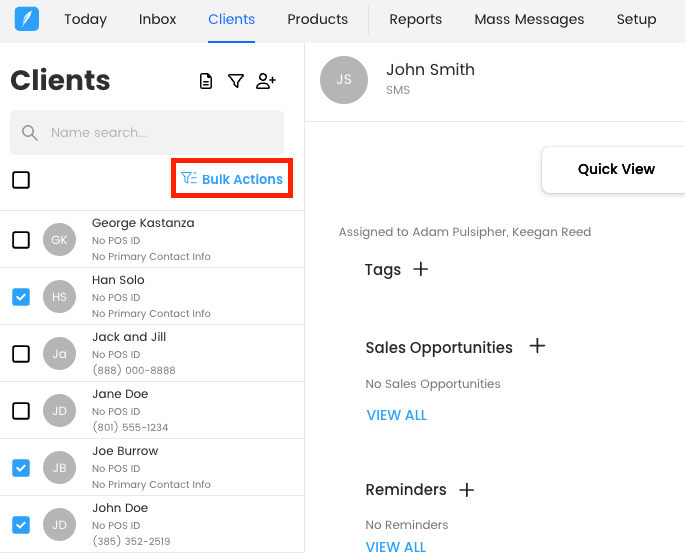The height and width of the screenshot is (553, 685).
Task: Click the Name search field
Action: point(147,132)
